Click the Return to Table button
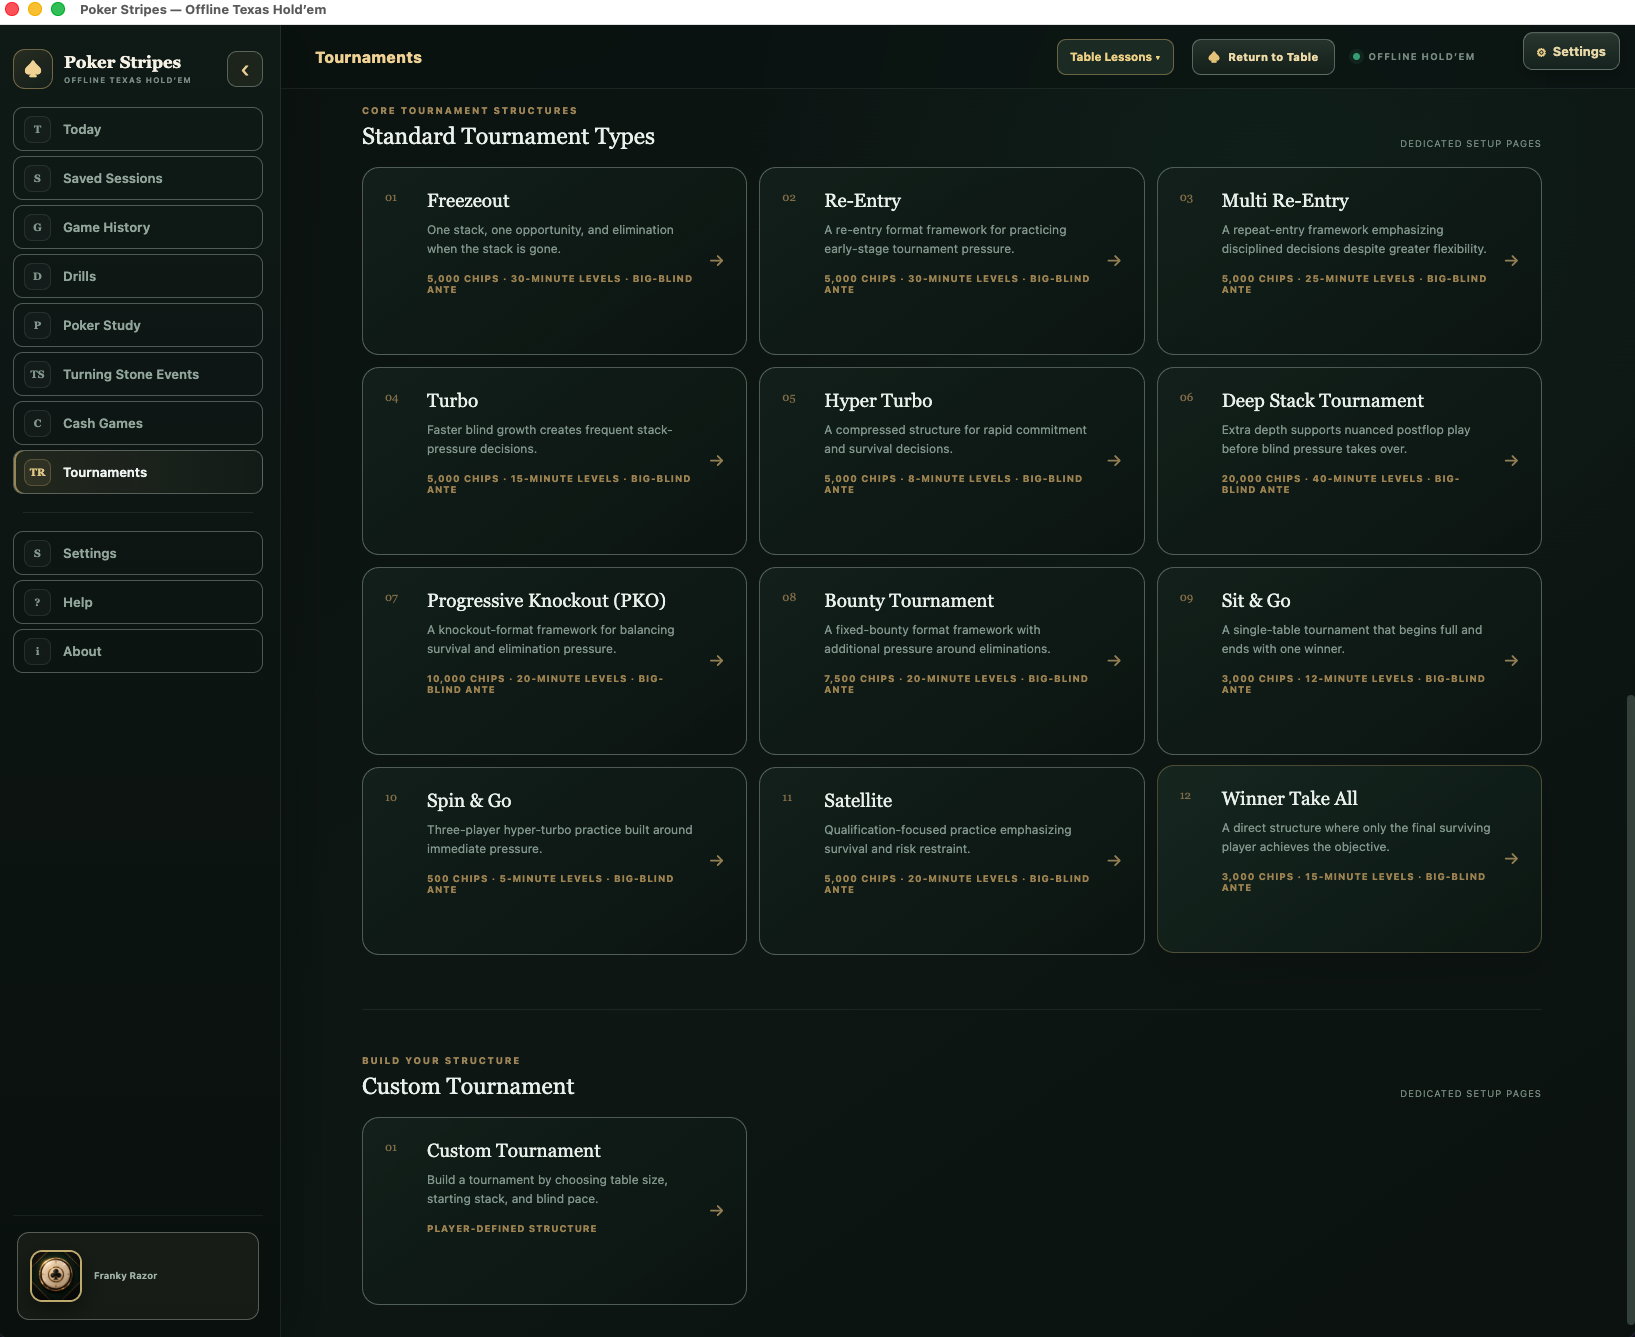Screen dimensions: 1635x1337 (1263, 57)
